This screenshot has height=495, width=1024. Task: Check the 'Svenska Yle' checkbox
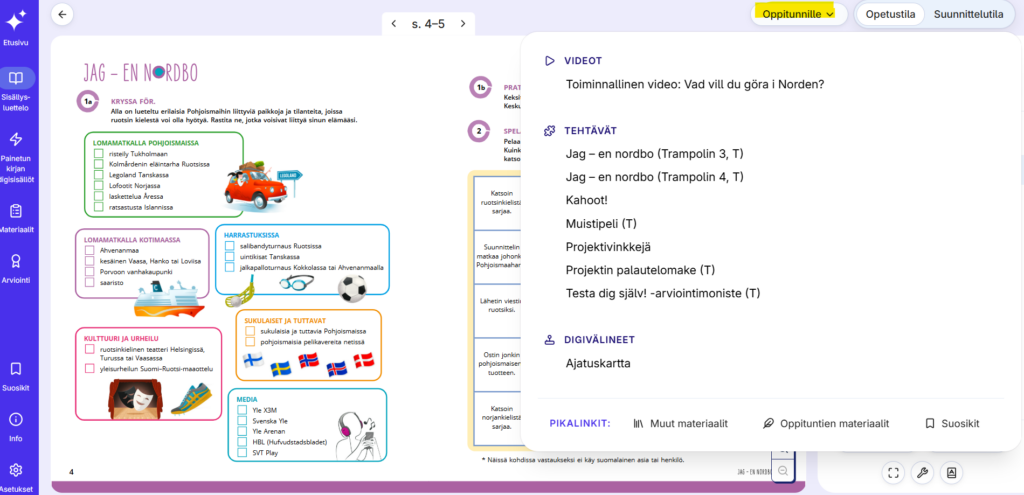pos(242,421)
